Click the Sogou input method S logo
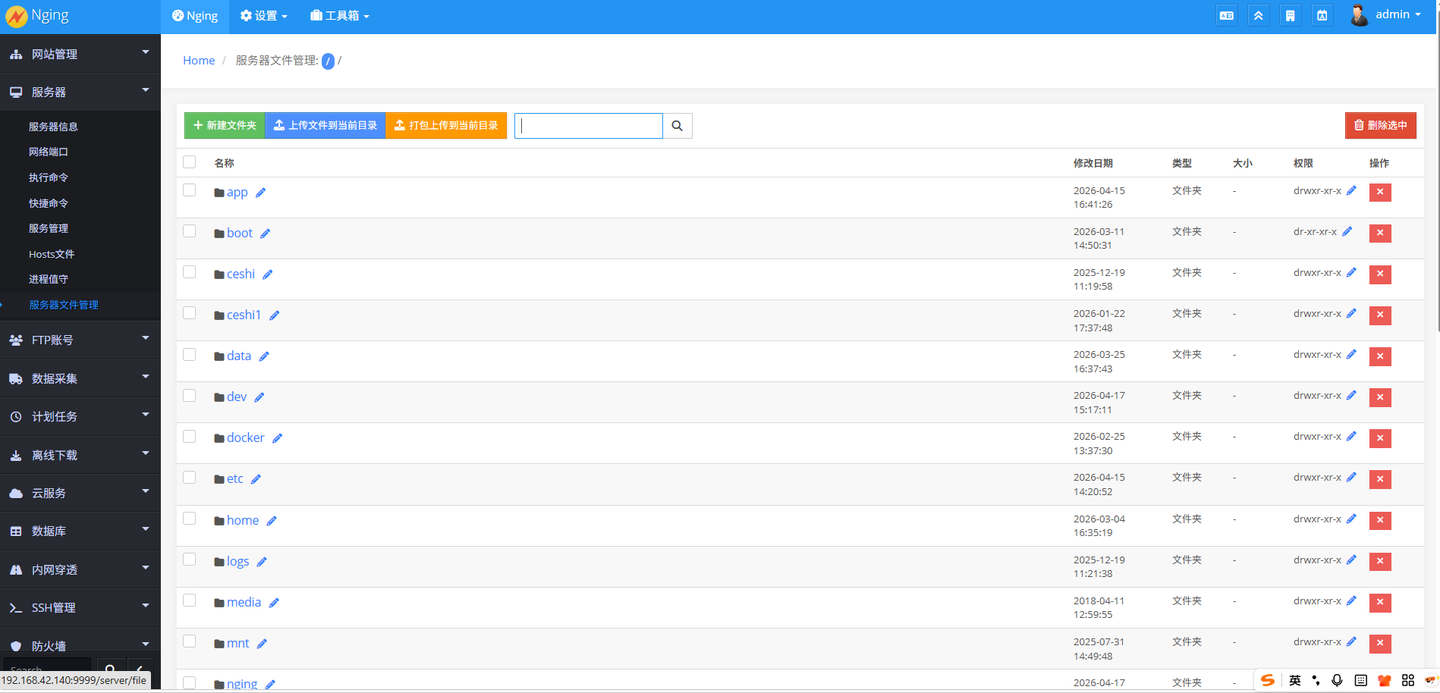This screenshot has height=693, width=1440. point(1268,680)
